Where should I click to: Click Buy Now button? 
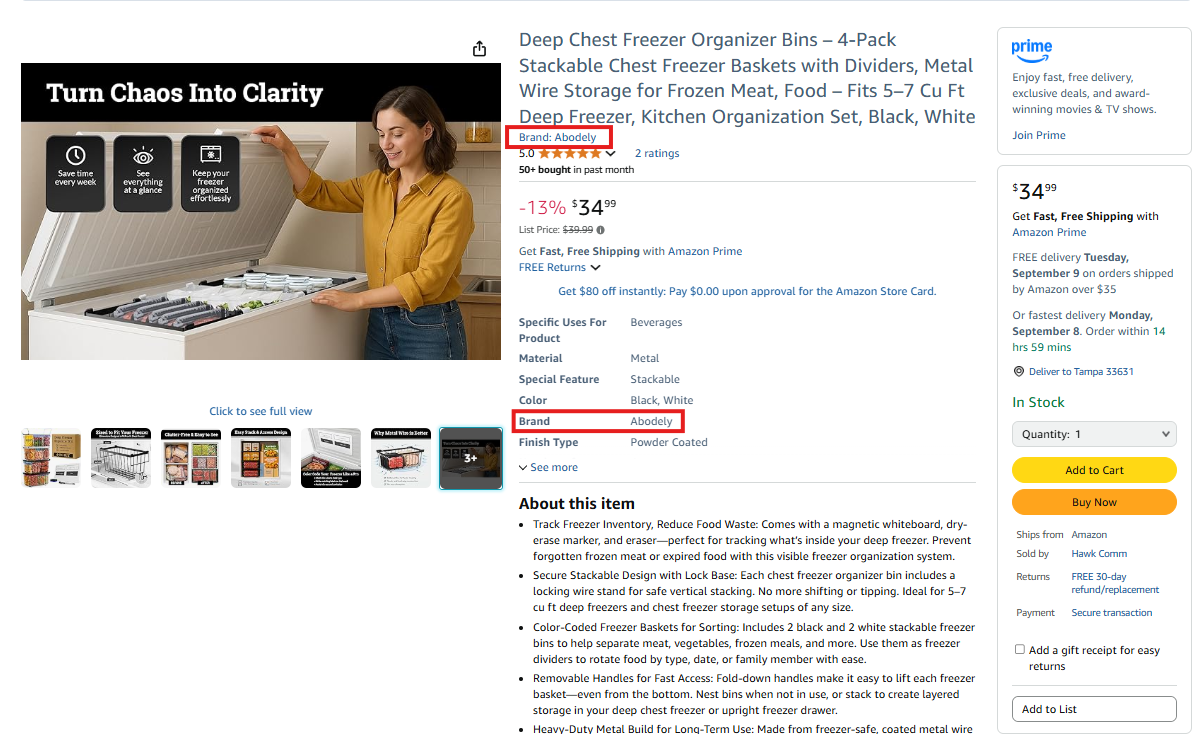coord(1094,502)
